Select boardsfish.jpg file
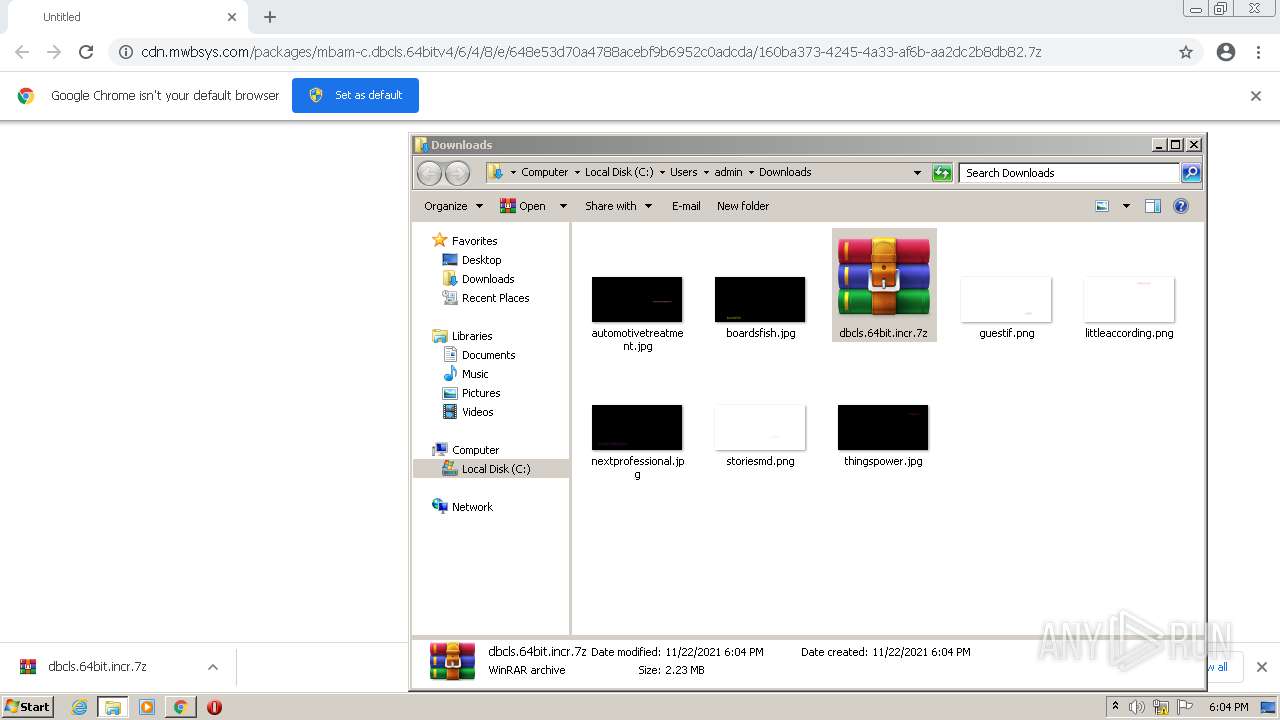The height and width of the screenshot is (720, 1280). coord(760,307)
